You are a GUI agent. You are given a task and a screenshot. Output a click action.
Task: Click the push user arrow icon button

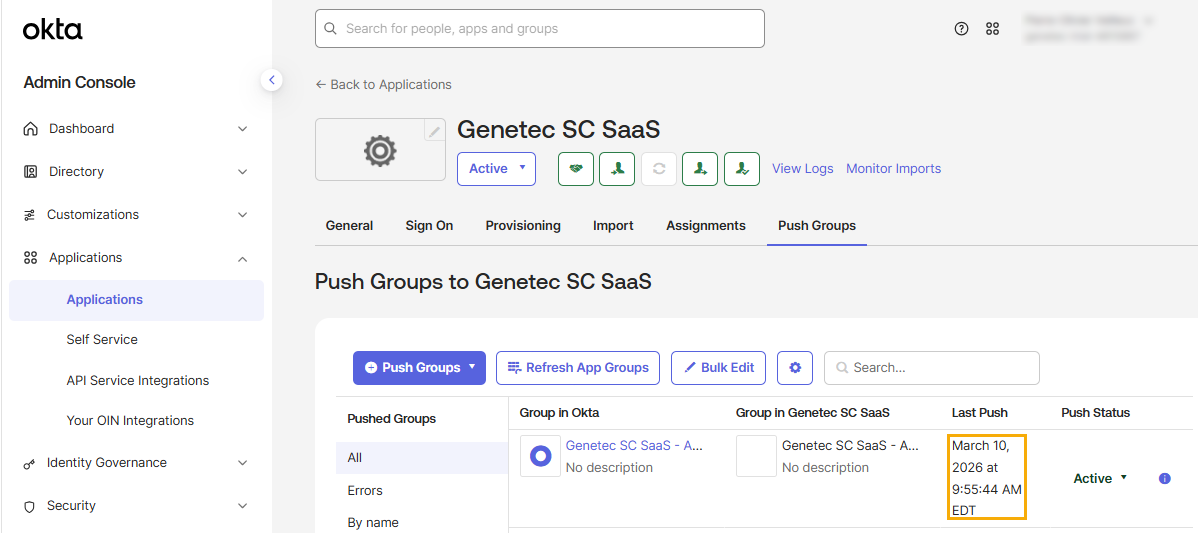tap(700, 169)
